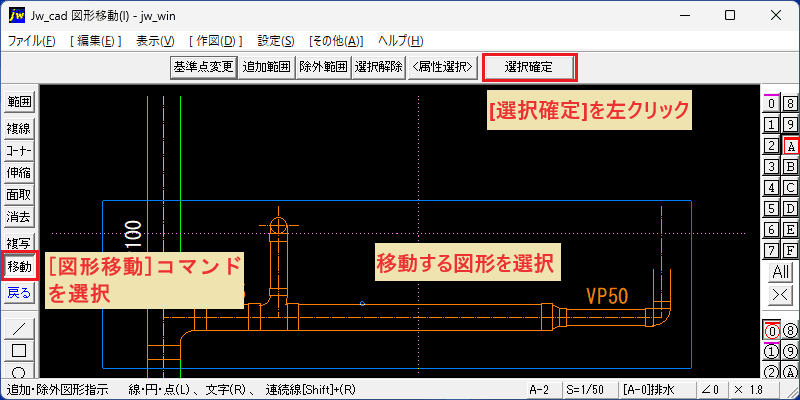Click the 消去 (erase) tool button
Screen dimensions: 800x400
(19, 217)
